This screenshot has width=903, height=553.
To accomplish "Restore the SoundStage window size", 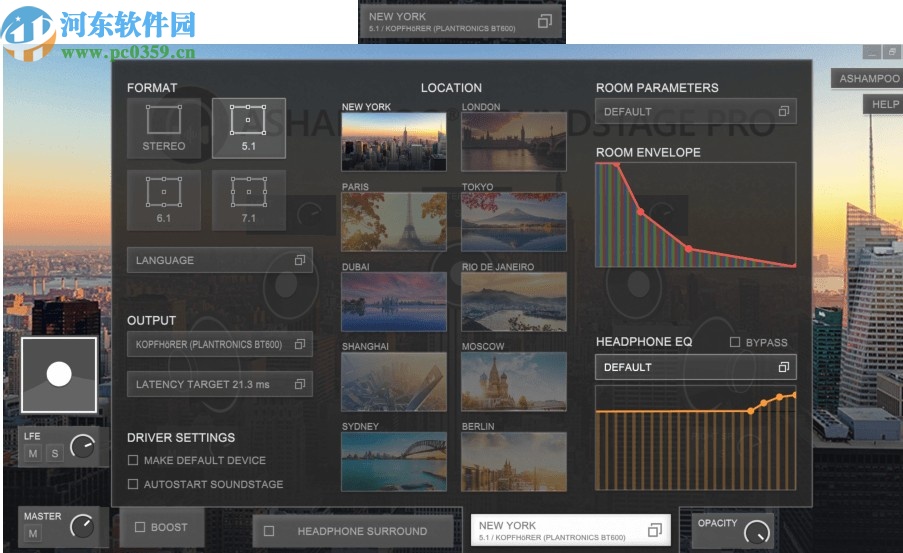I will [x=892, y=52].
